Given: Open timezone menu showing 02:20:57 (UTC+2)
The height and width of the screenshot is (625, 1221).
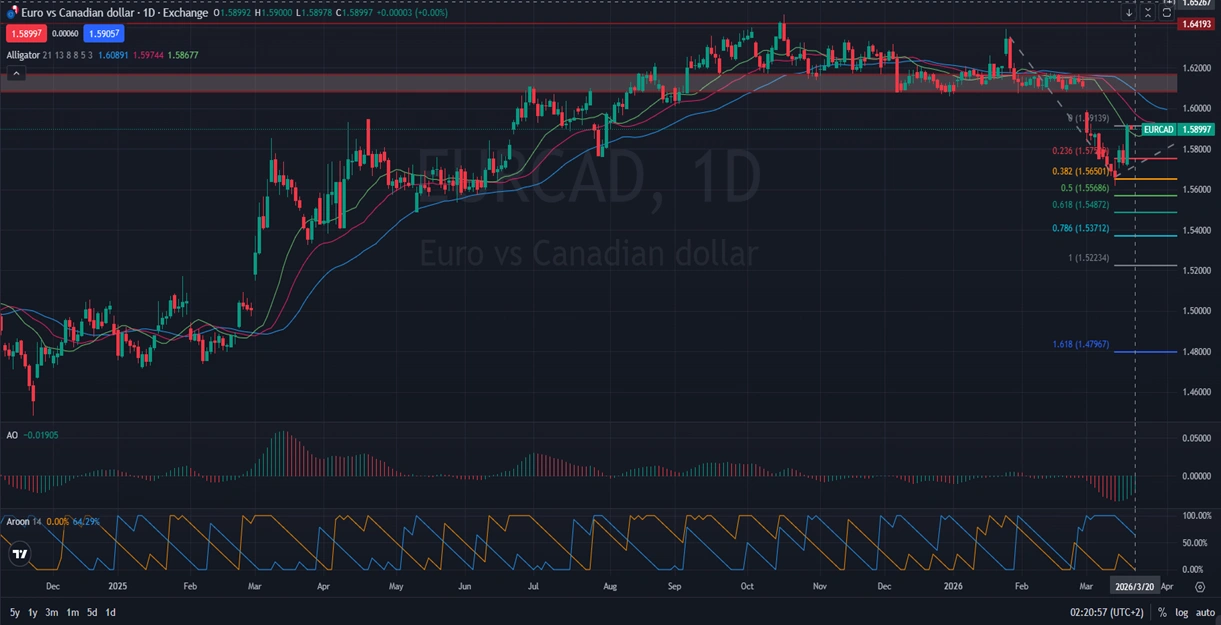Looking at the screenshot, I should [x=1107, y=612].
